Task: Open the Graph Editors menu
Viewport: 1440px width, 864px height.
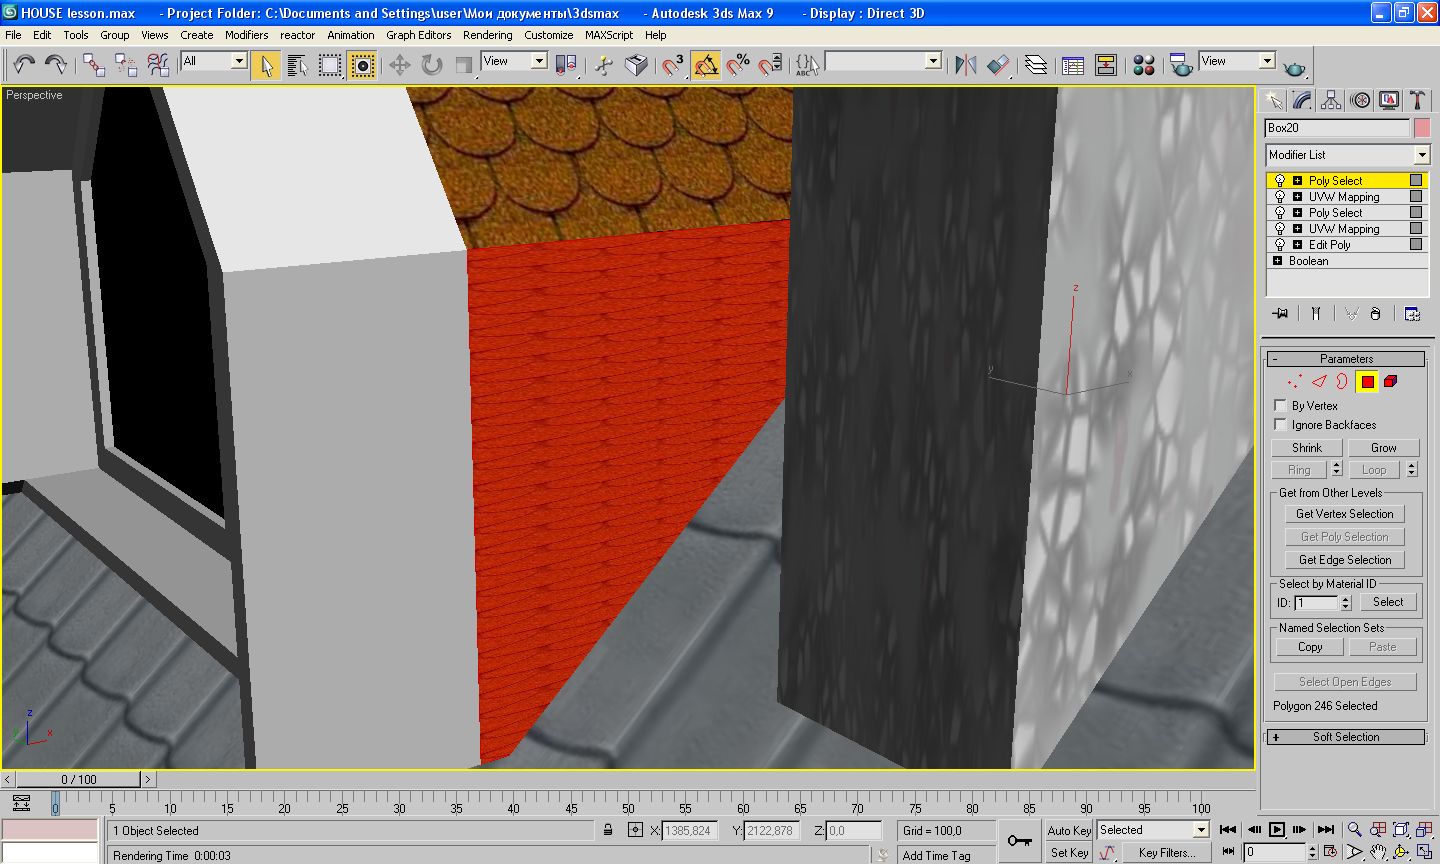Action: click(x=419, y=35)
